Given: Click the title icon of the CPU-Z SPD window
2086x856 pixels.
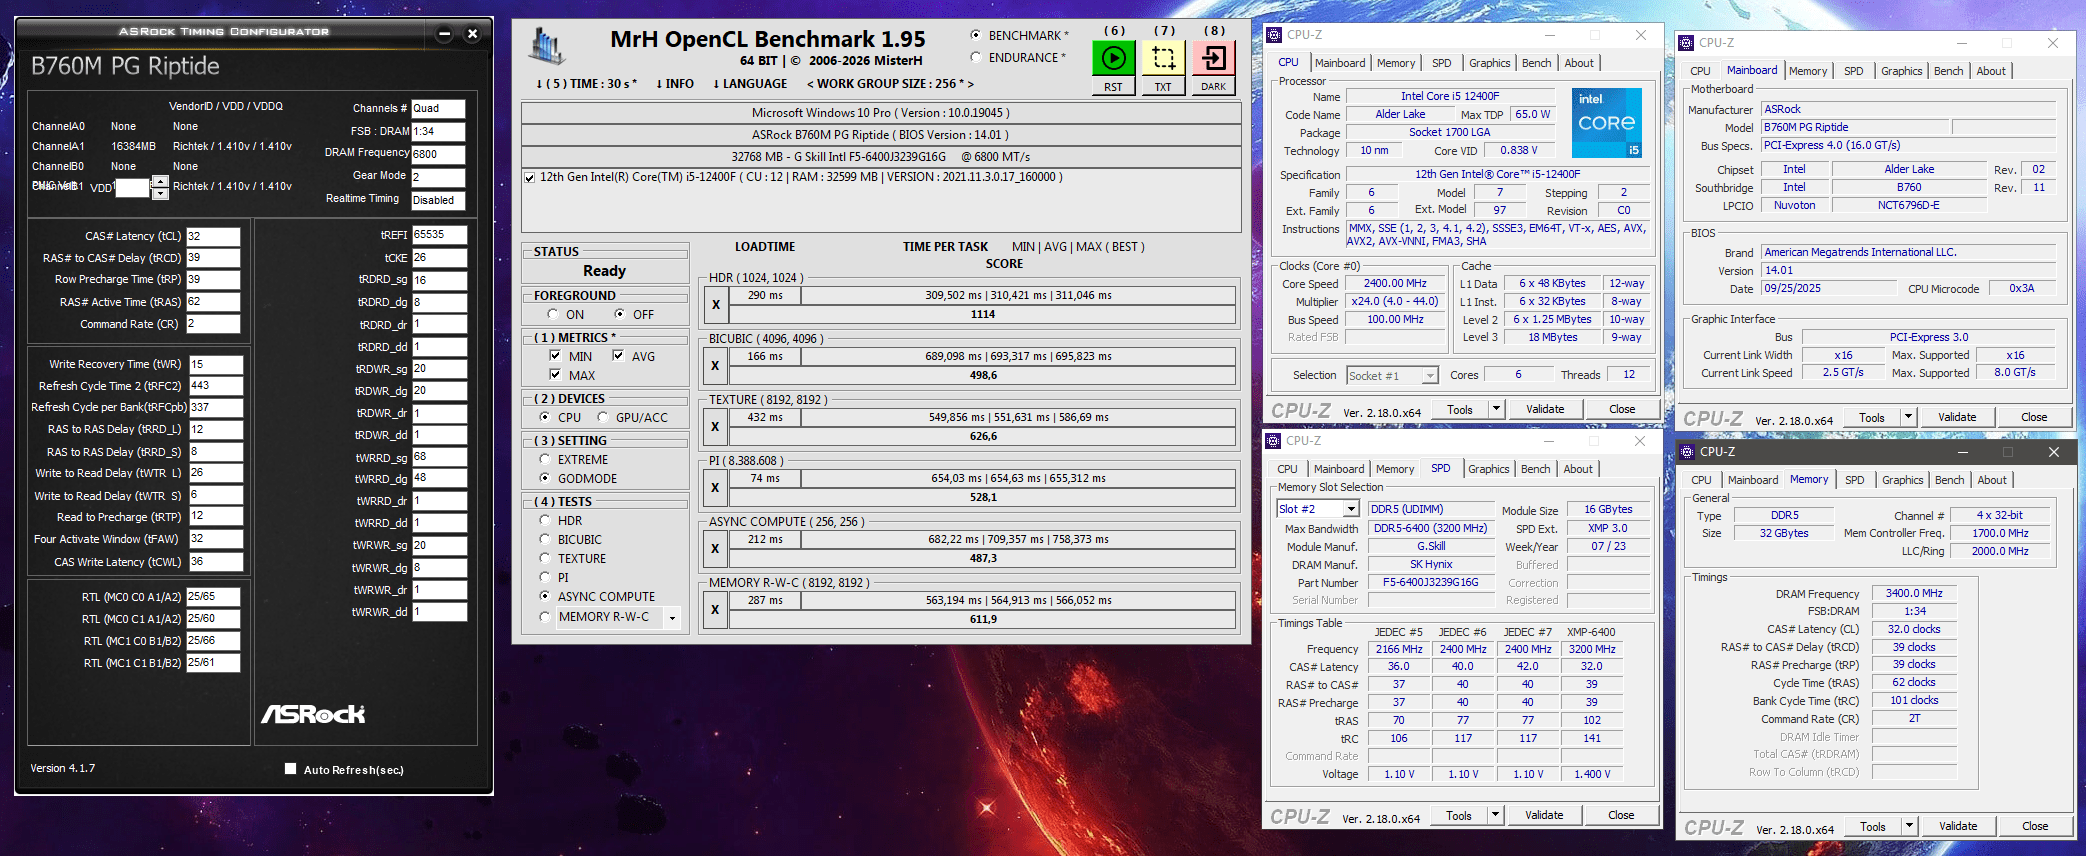Looking at the screenshot, I should pyautogui.click(x=1273, y=441).
